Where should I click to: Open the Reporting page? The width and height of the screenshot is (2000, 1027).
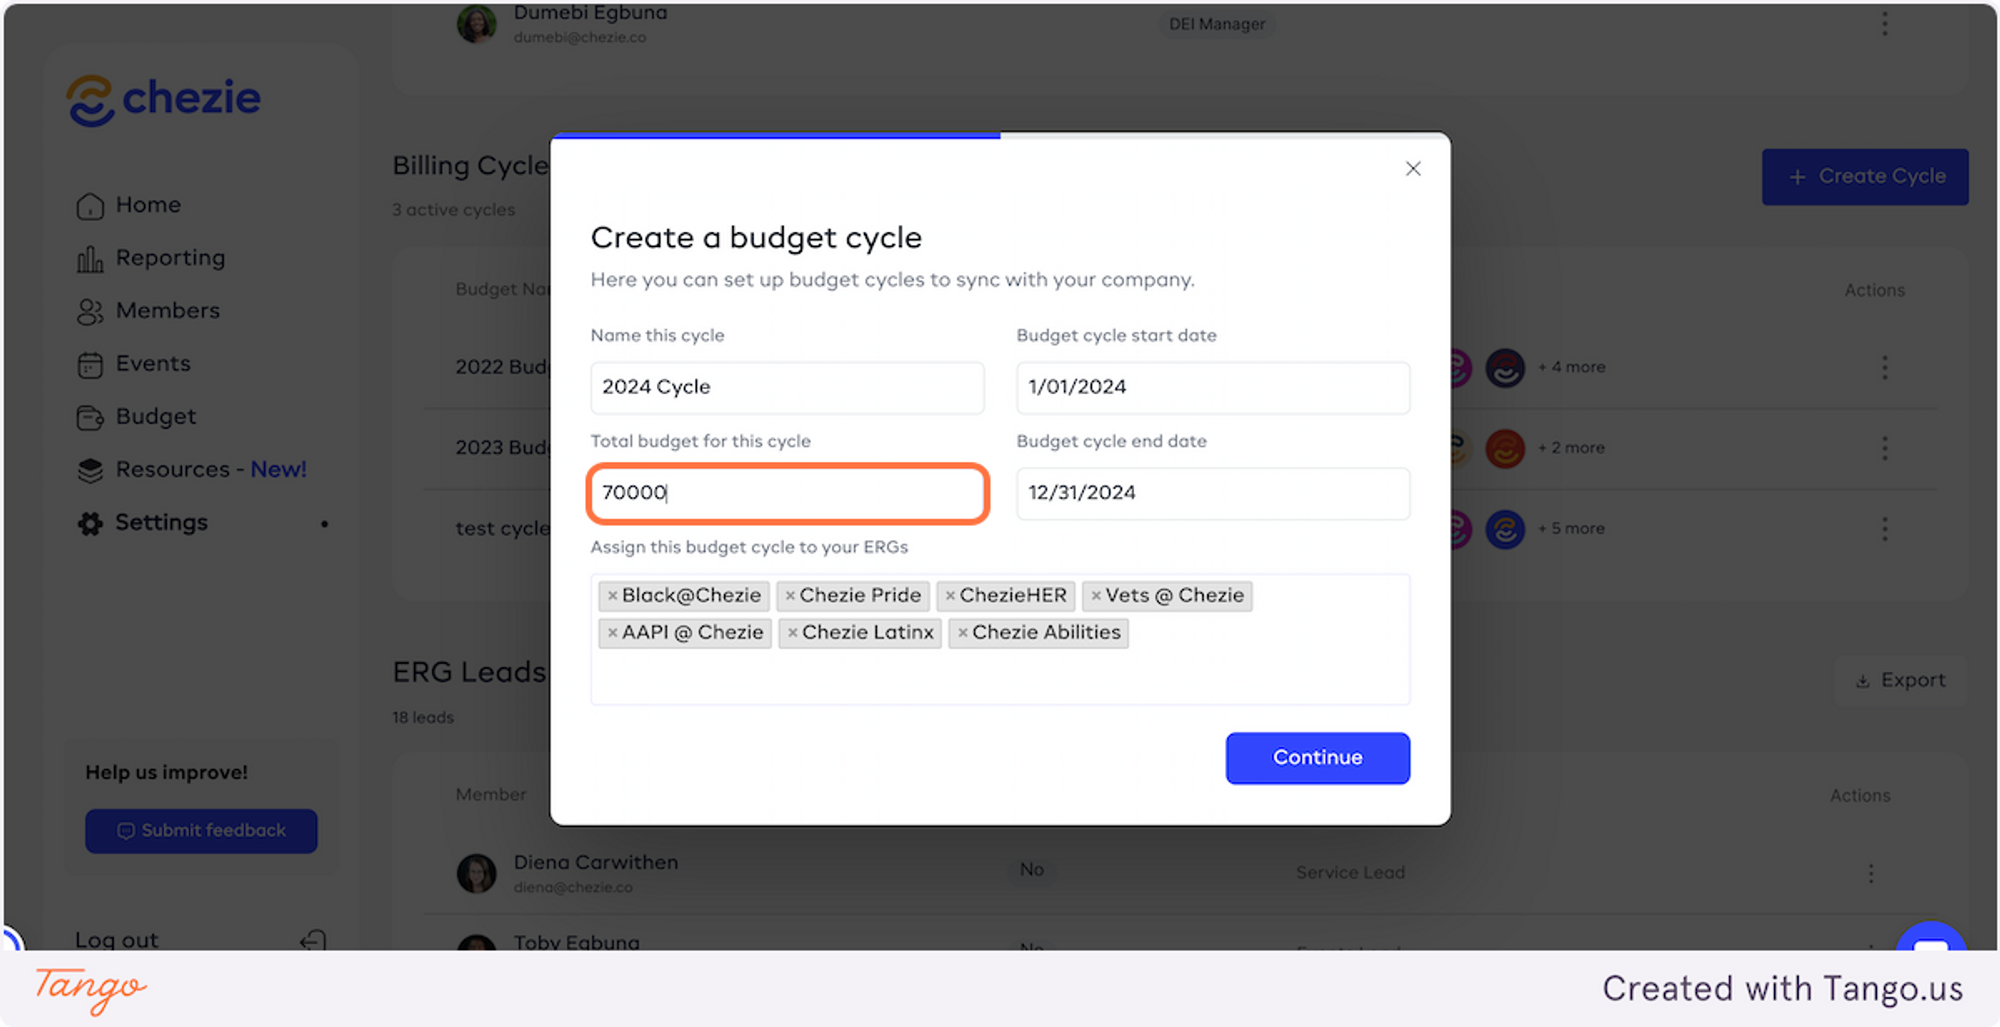[170, 258]
